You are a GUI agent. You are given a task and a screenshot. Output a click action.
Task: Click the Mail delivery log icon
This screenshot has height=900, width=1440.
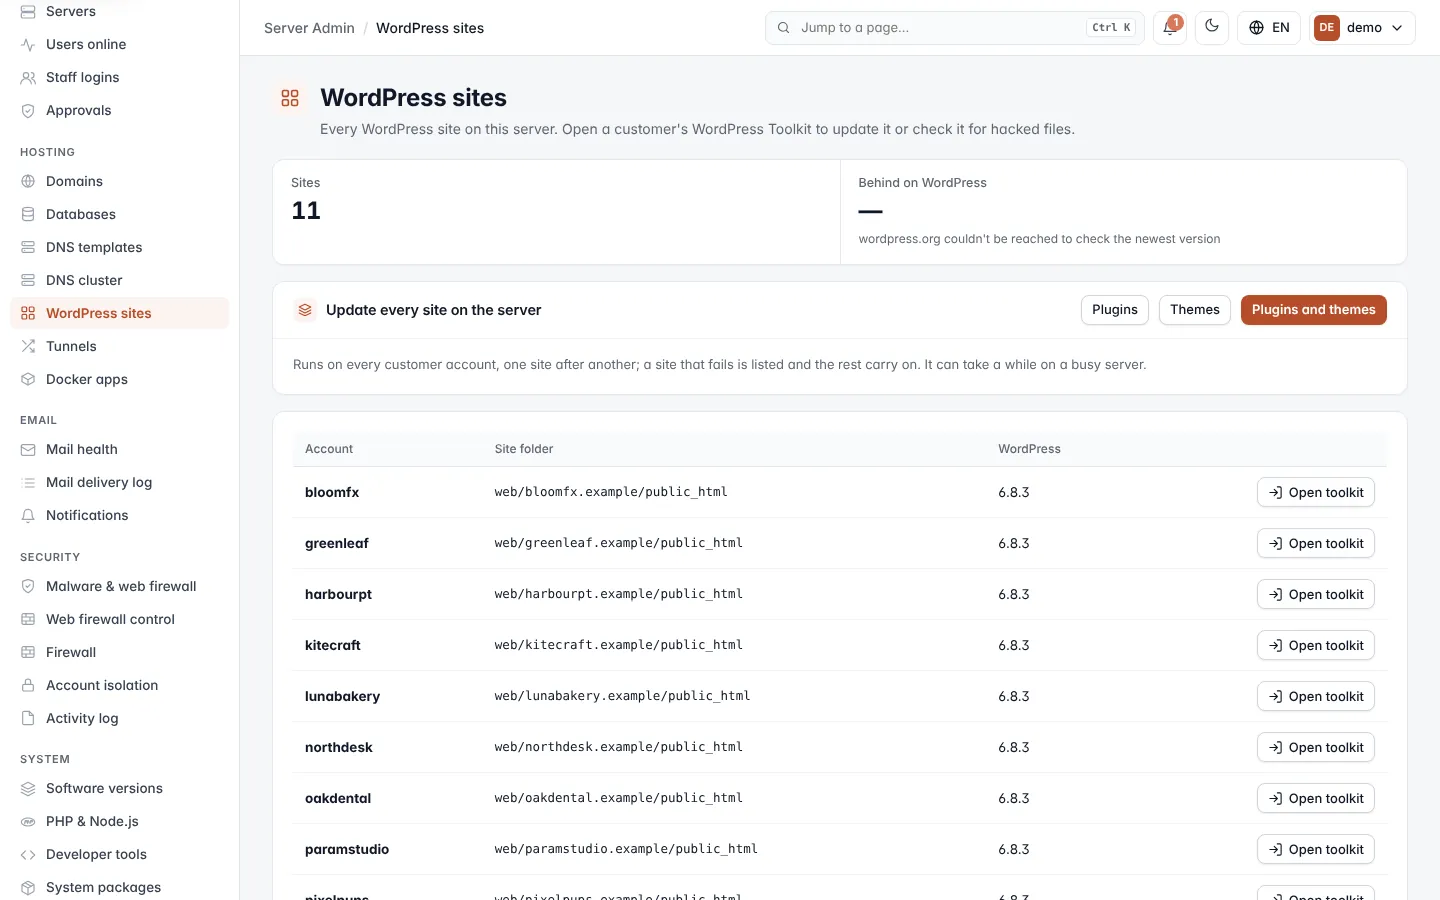coord(28,482)
